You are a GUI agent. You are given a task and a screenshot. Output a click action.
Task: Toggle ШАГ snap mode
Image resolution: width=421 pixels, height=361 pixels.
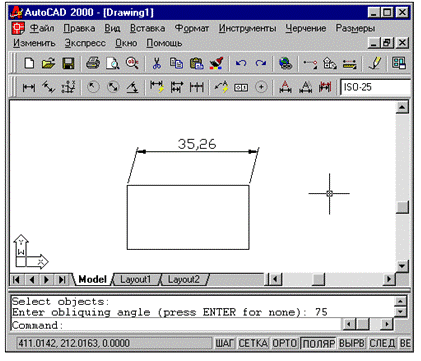point(225,343)
